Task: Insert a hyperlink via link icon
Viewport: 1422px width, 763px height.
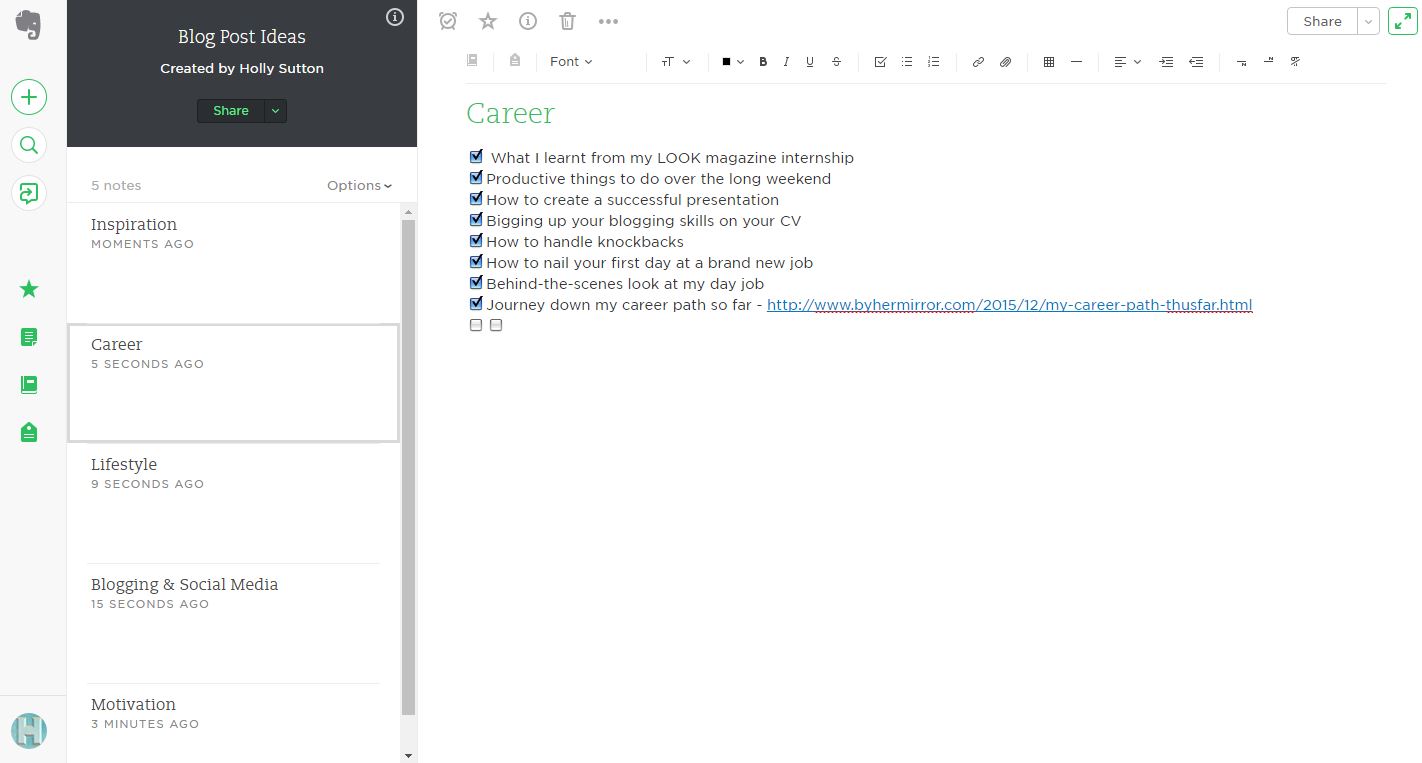Action: point(978,62)
